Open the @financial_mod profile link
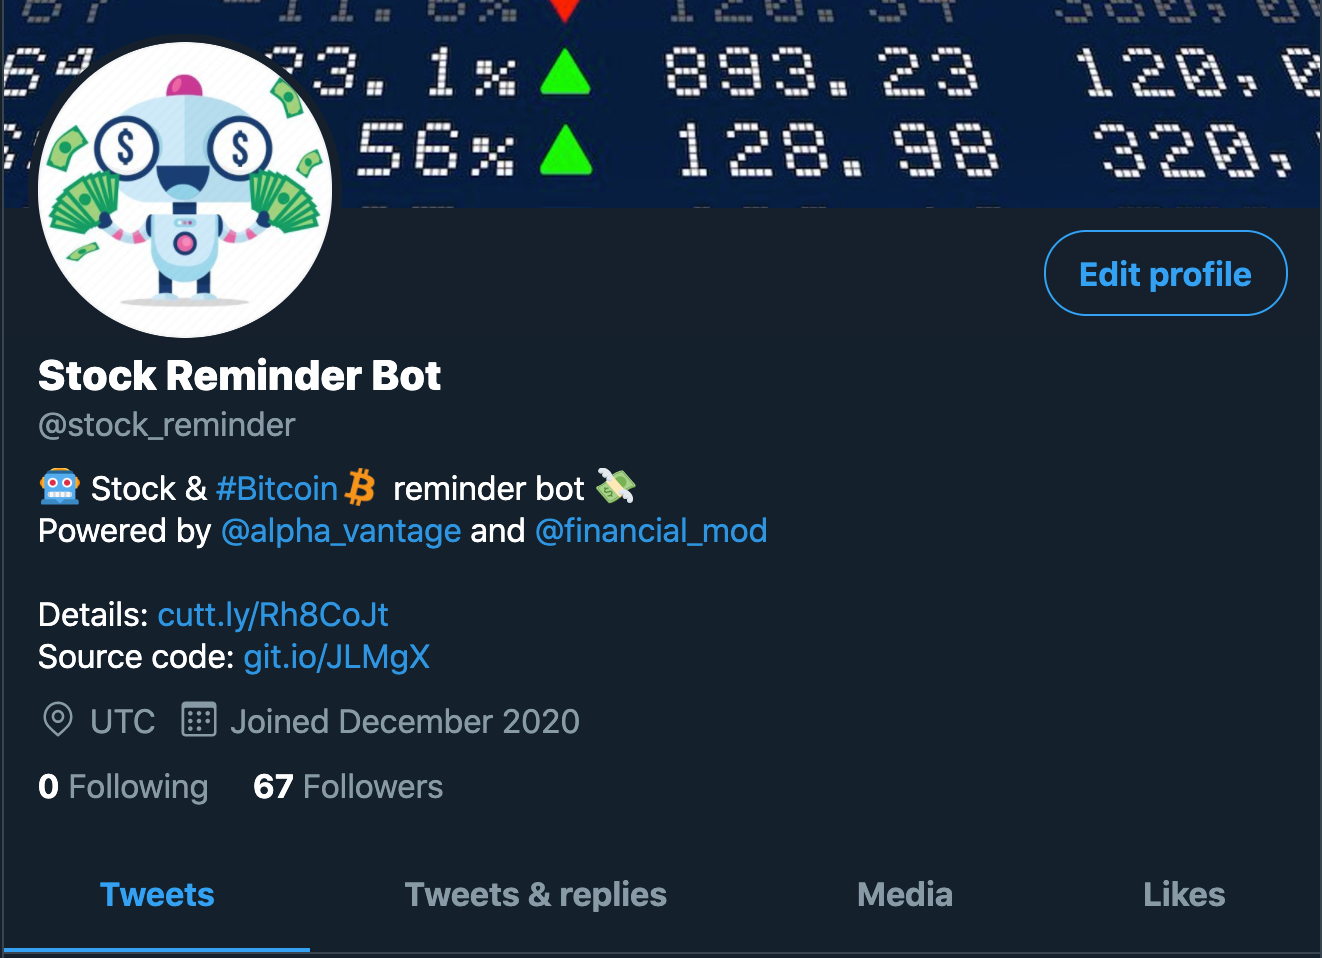Screen dimensions: 1322x958 click(651, 530)
